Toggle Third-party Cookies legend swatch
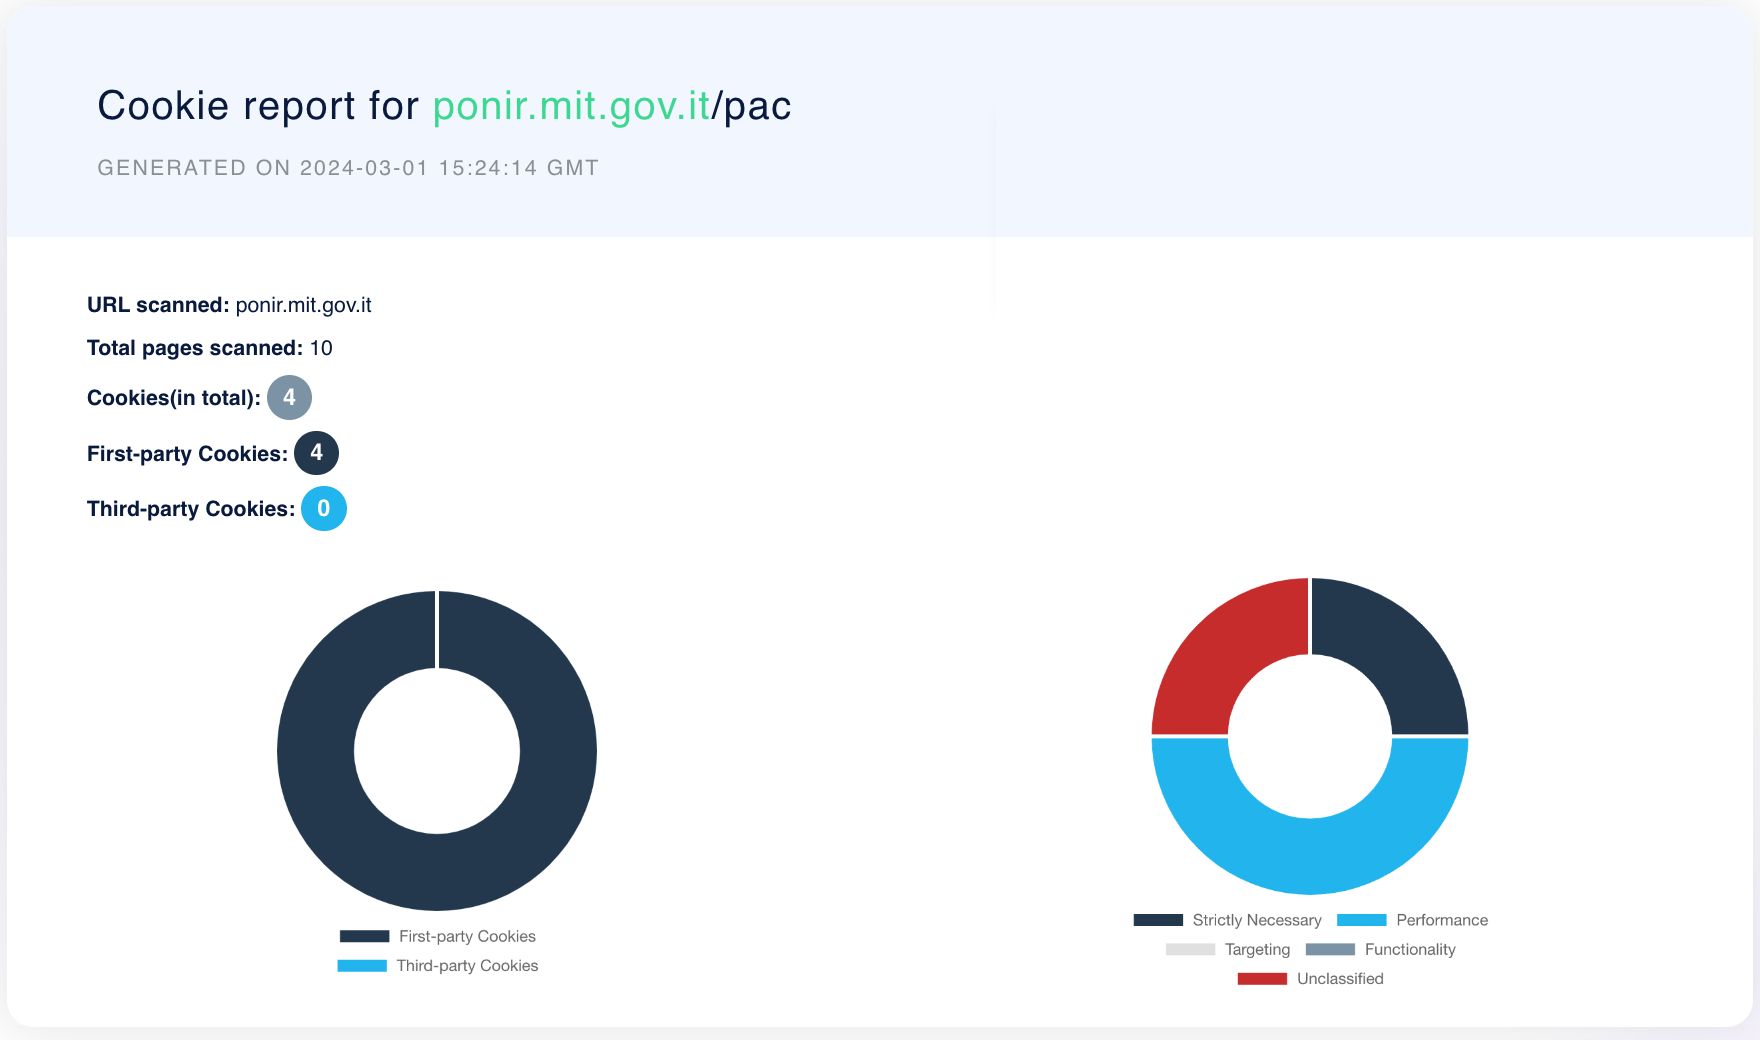This screenshot has height=1040, width=1760. 362,966
